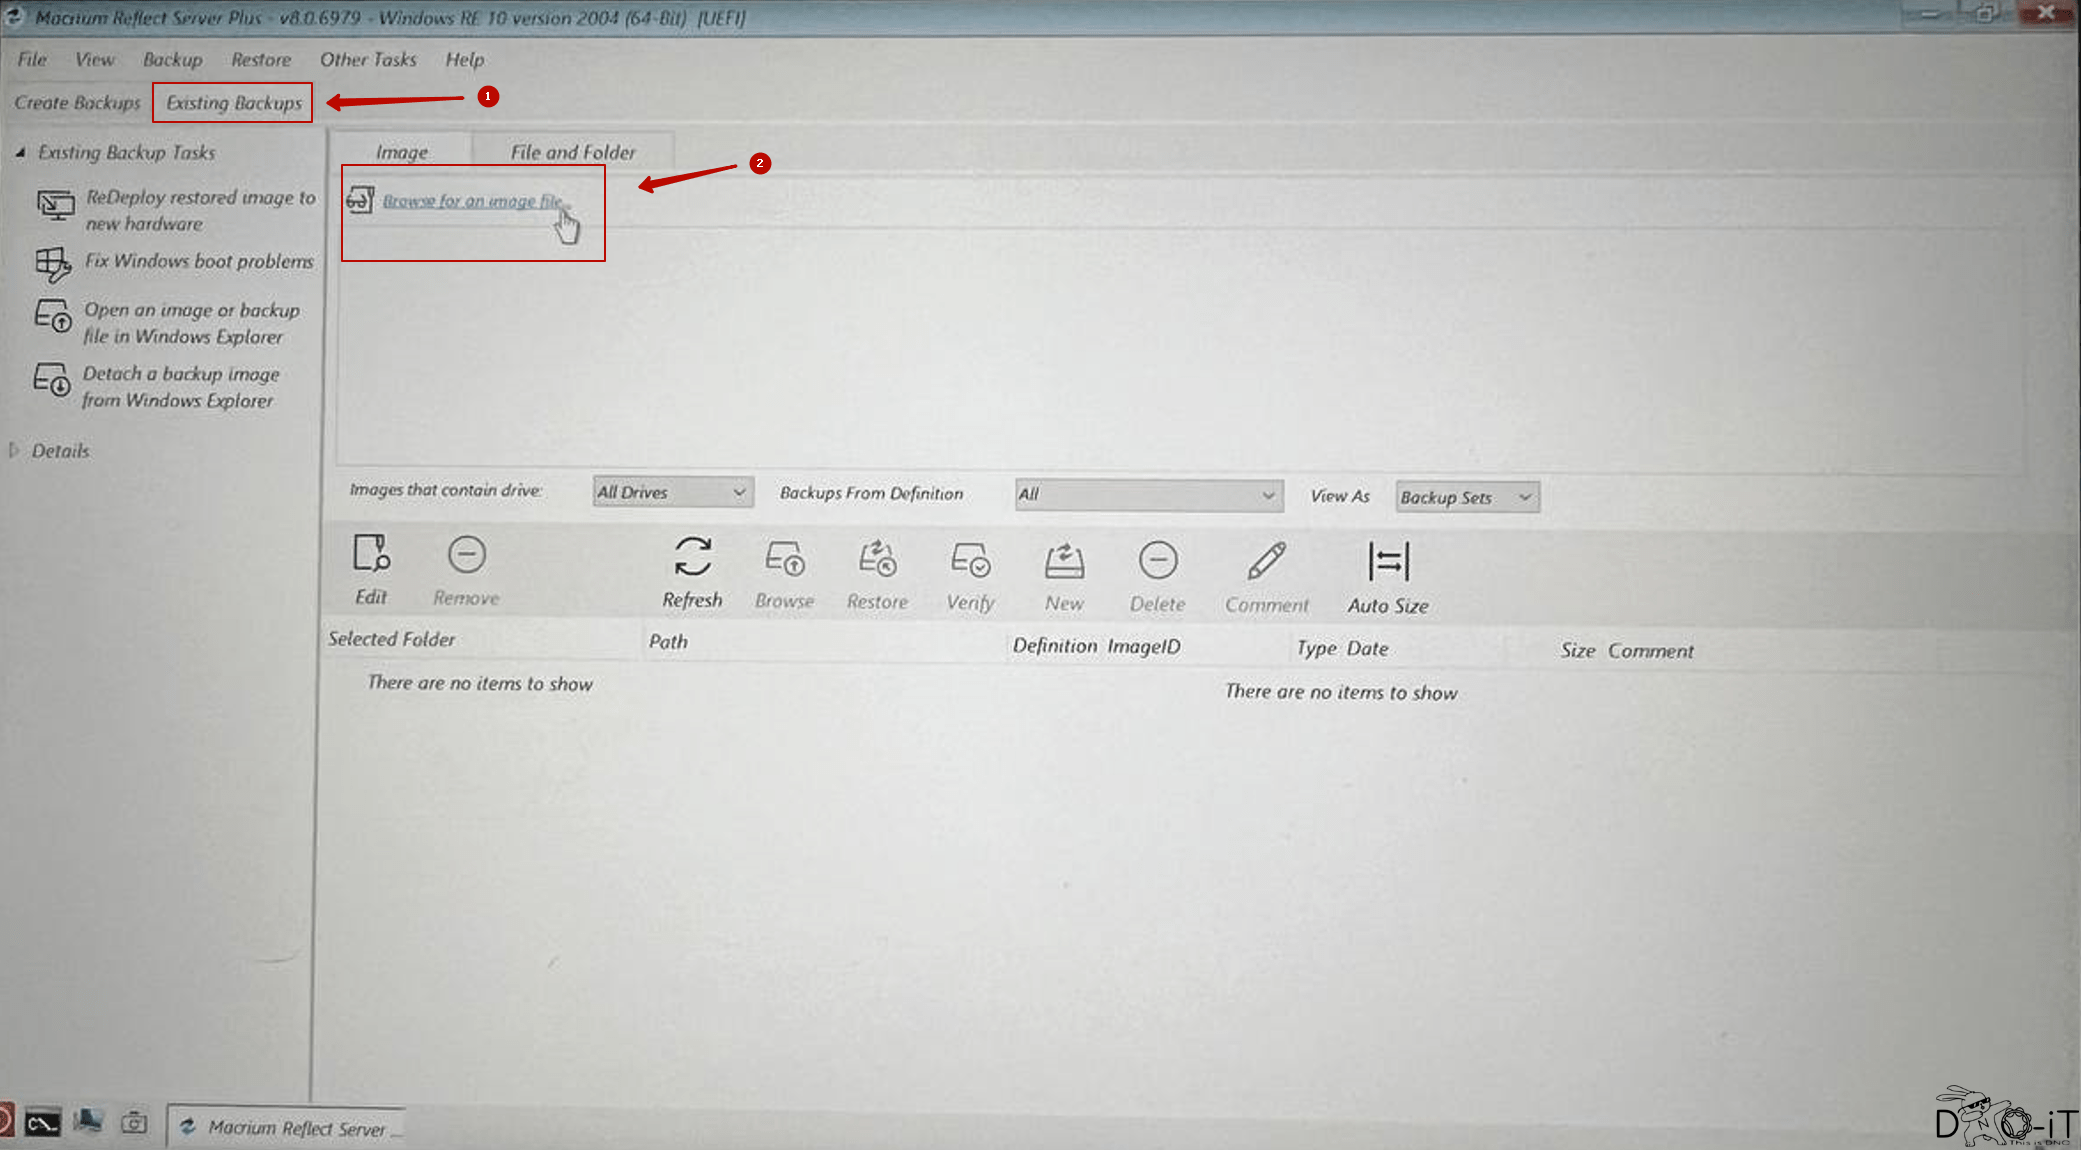Screen dimensions: 2081x1150
Task: Open the Backups From Definition dropdown
Action: click(x=1148, y=495)
